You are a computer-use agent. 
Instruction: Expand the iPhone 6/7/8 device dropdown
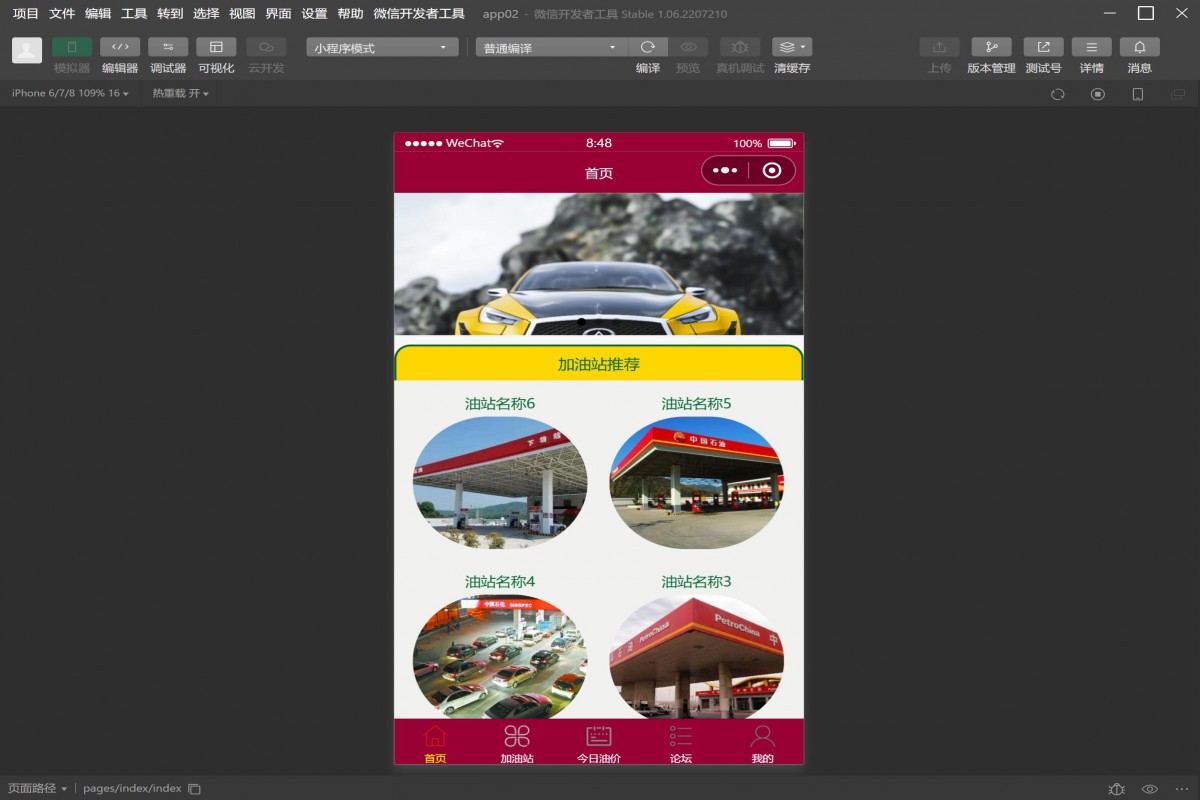pos(70,93)
